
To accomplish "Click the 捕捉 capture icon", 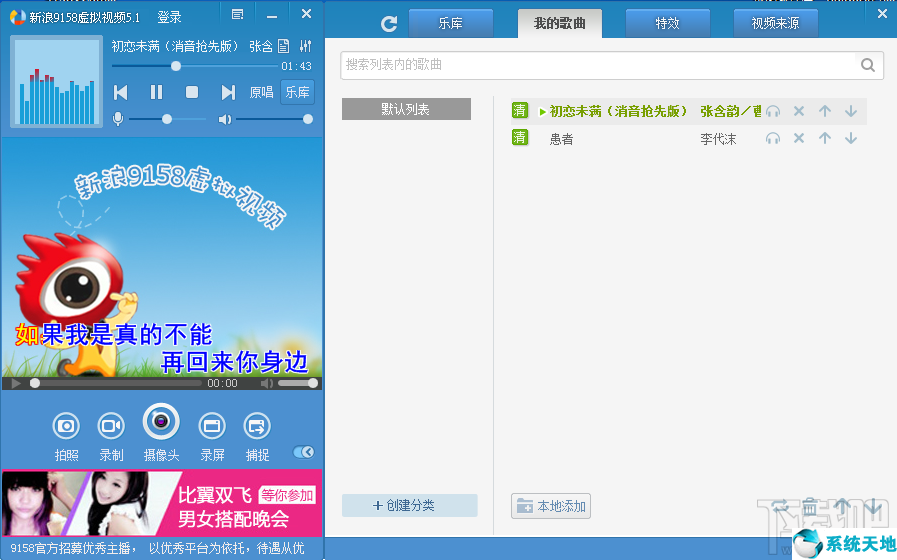I will coord(257,426).
